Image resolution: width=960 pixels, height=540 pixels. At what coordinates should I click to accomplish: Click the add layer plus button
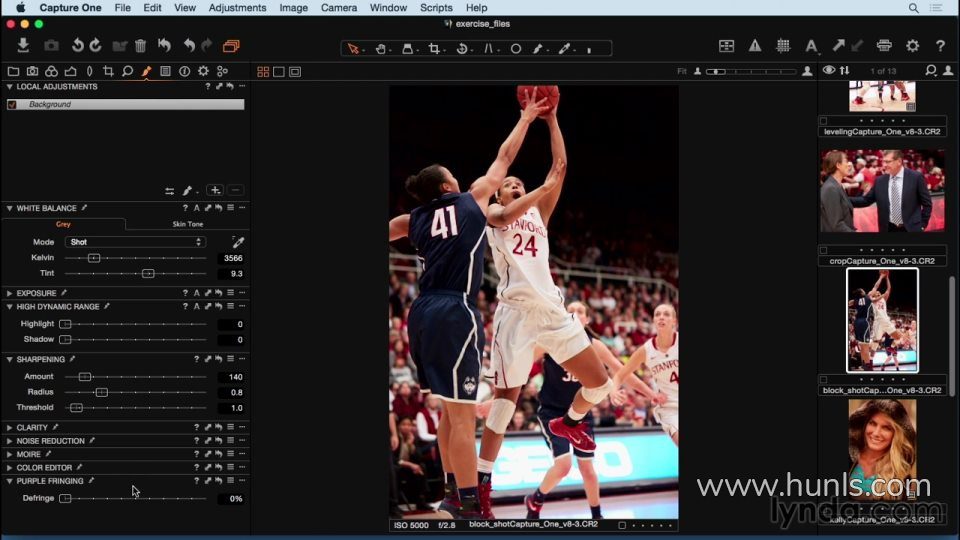(215, 190)
